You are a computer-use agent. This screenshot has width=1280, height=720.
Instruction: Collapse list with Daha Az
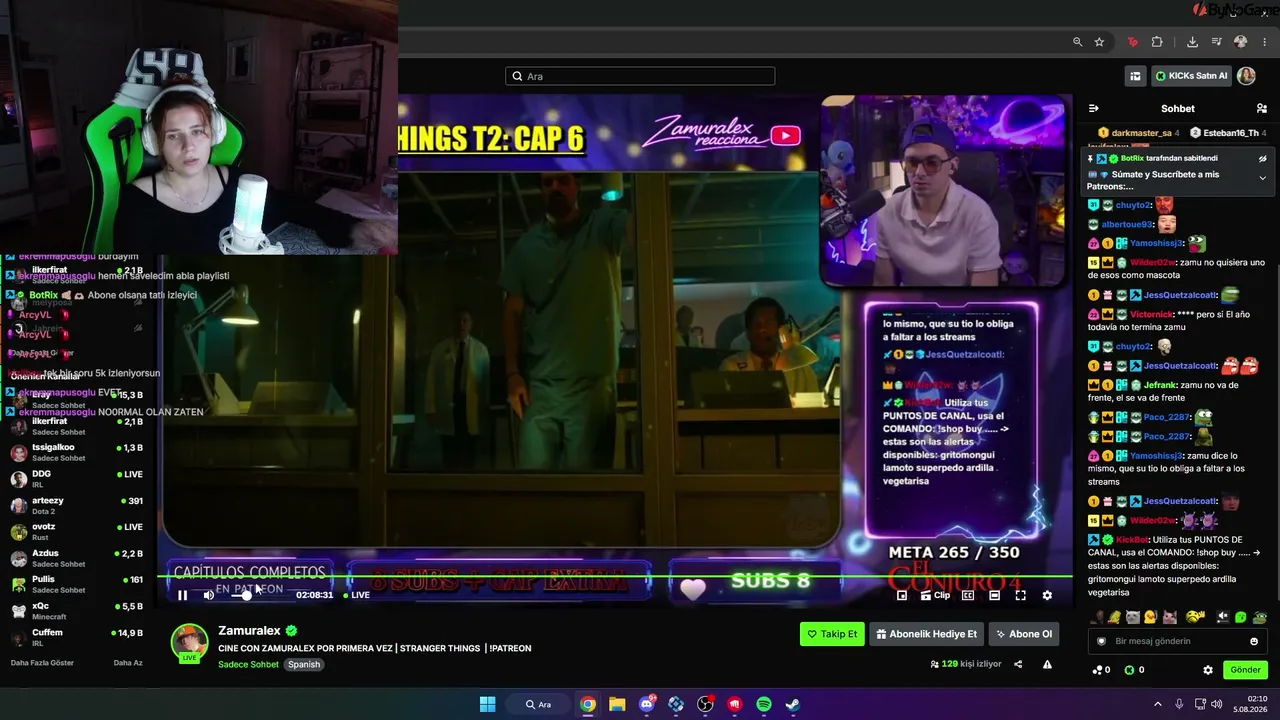128,663
